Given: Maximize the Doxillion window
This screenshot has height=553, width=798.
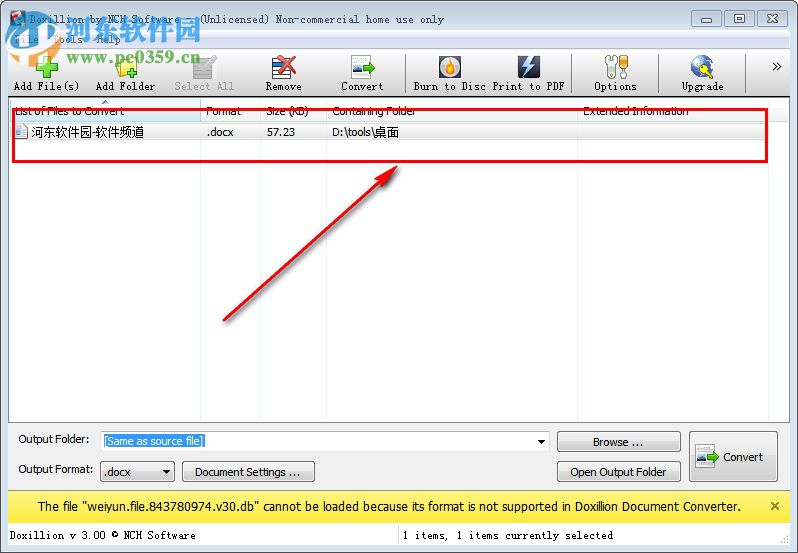Looking at the screenshot, I should pyautogui.click(x=739, y=19).
